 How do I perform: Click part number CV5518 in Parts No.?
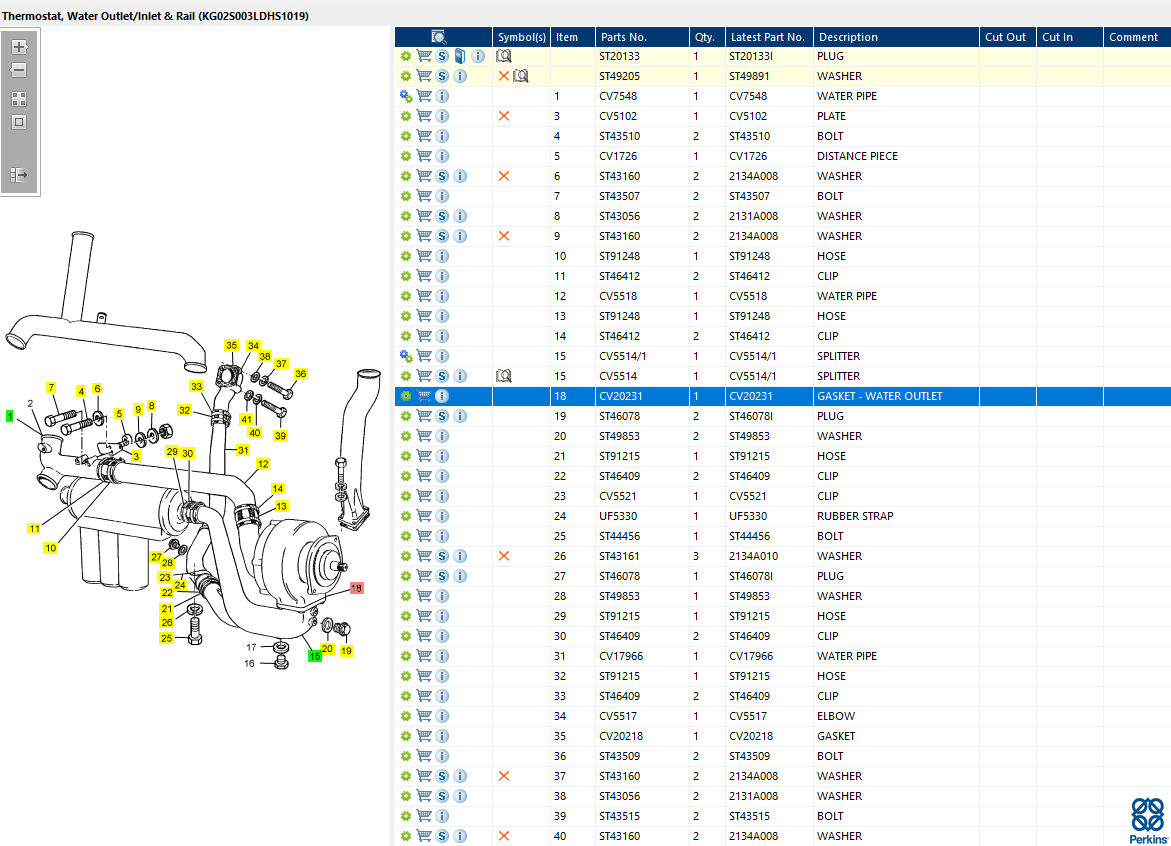[x=618, y=296]
